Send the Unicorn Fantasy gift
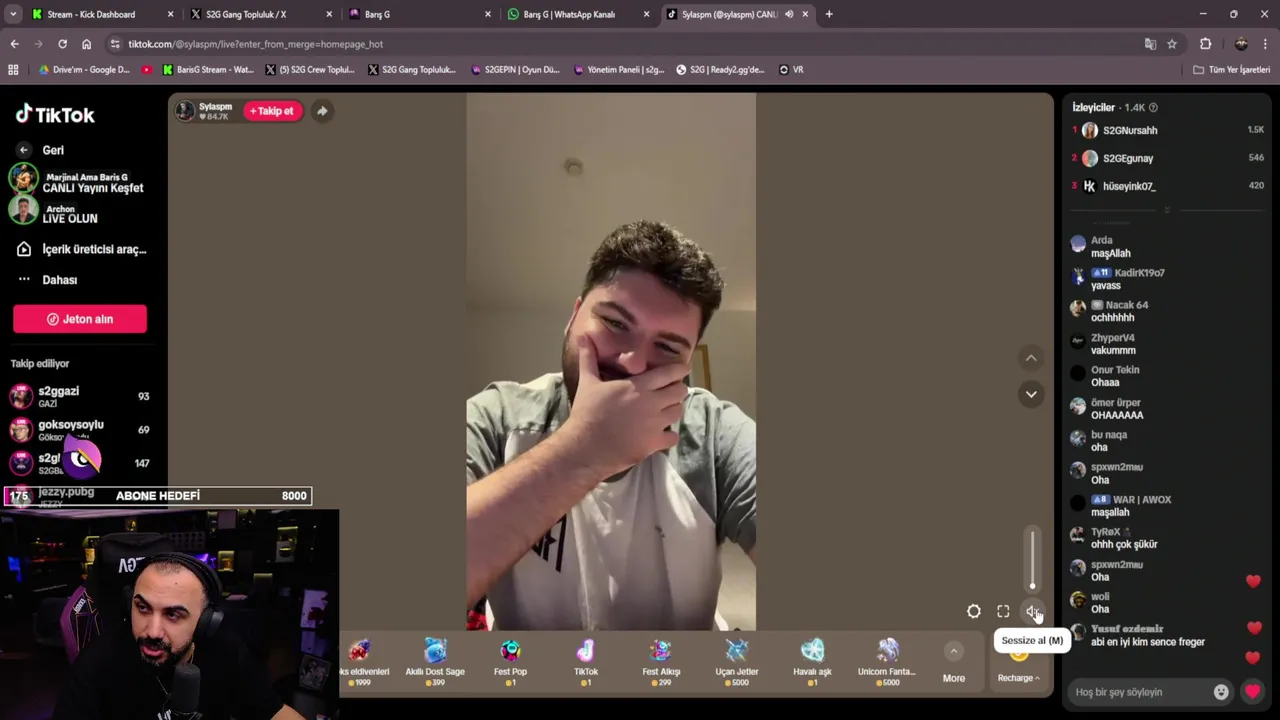This screenshot has width=1280, height=720. click(887, 661)
